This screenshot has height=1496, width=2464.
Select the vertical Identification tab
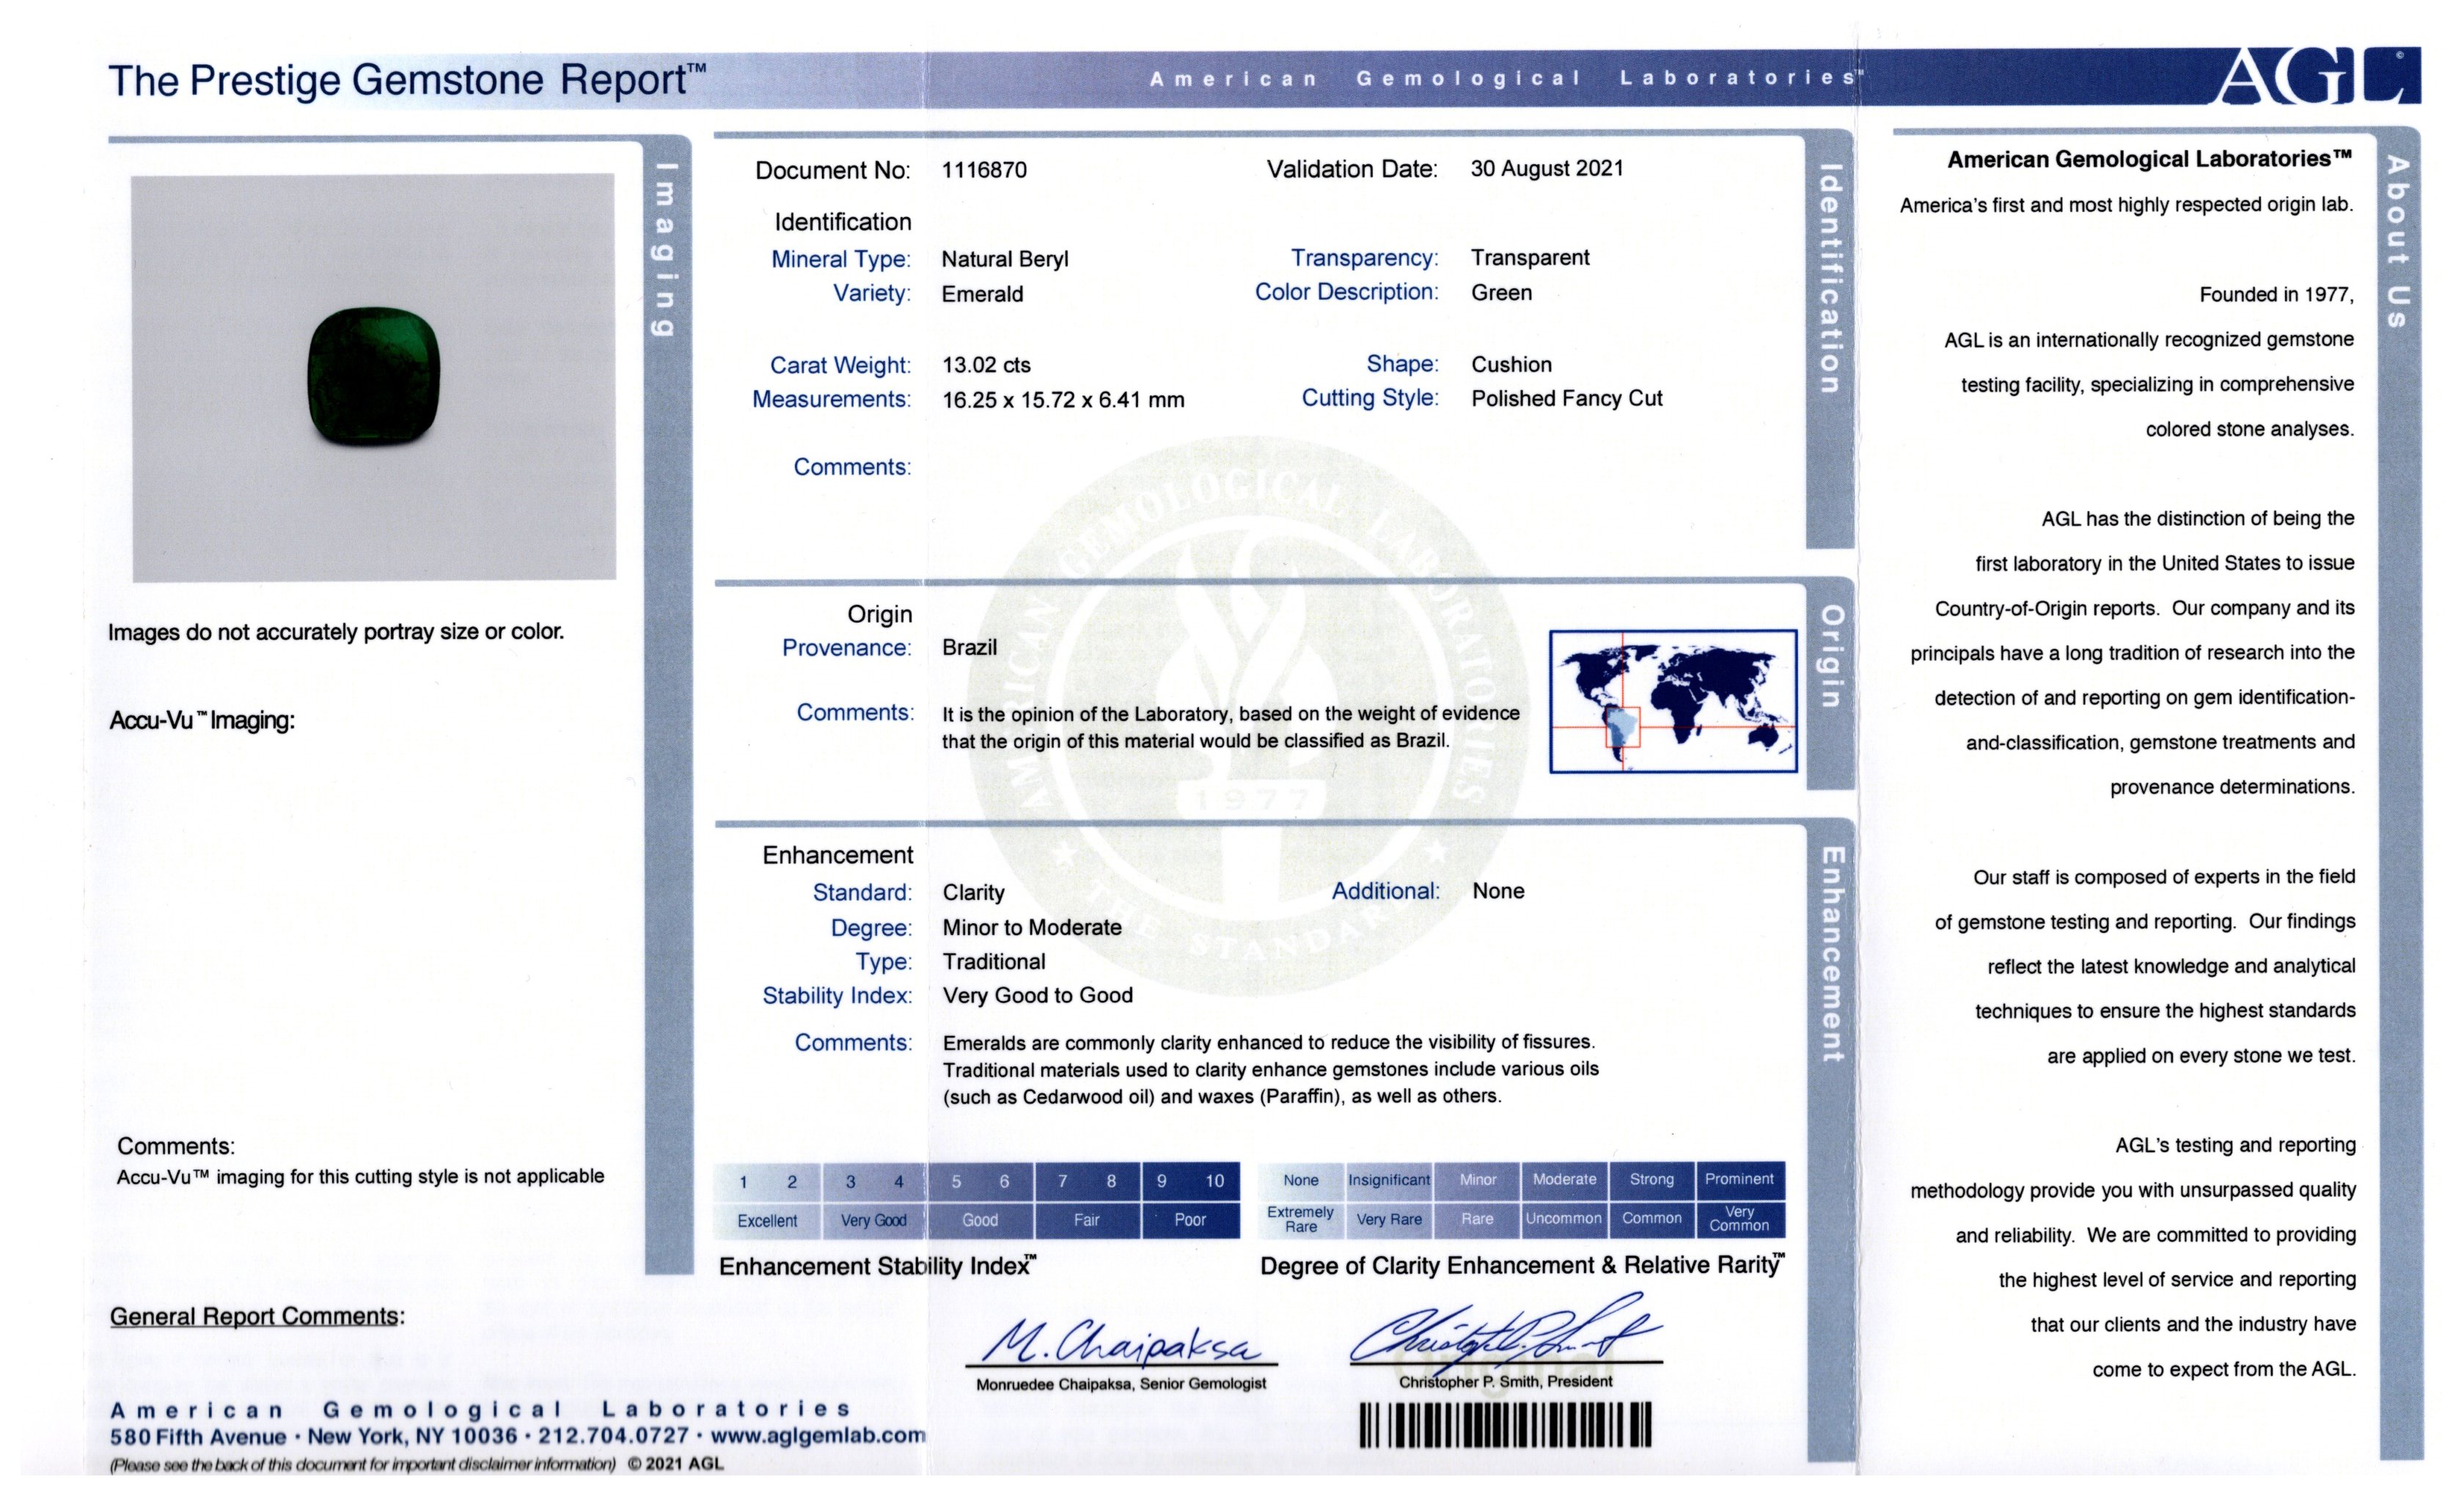click(x=1829, y=280)
